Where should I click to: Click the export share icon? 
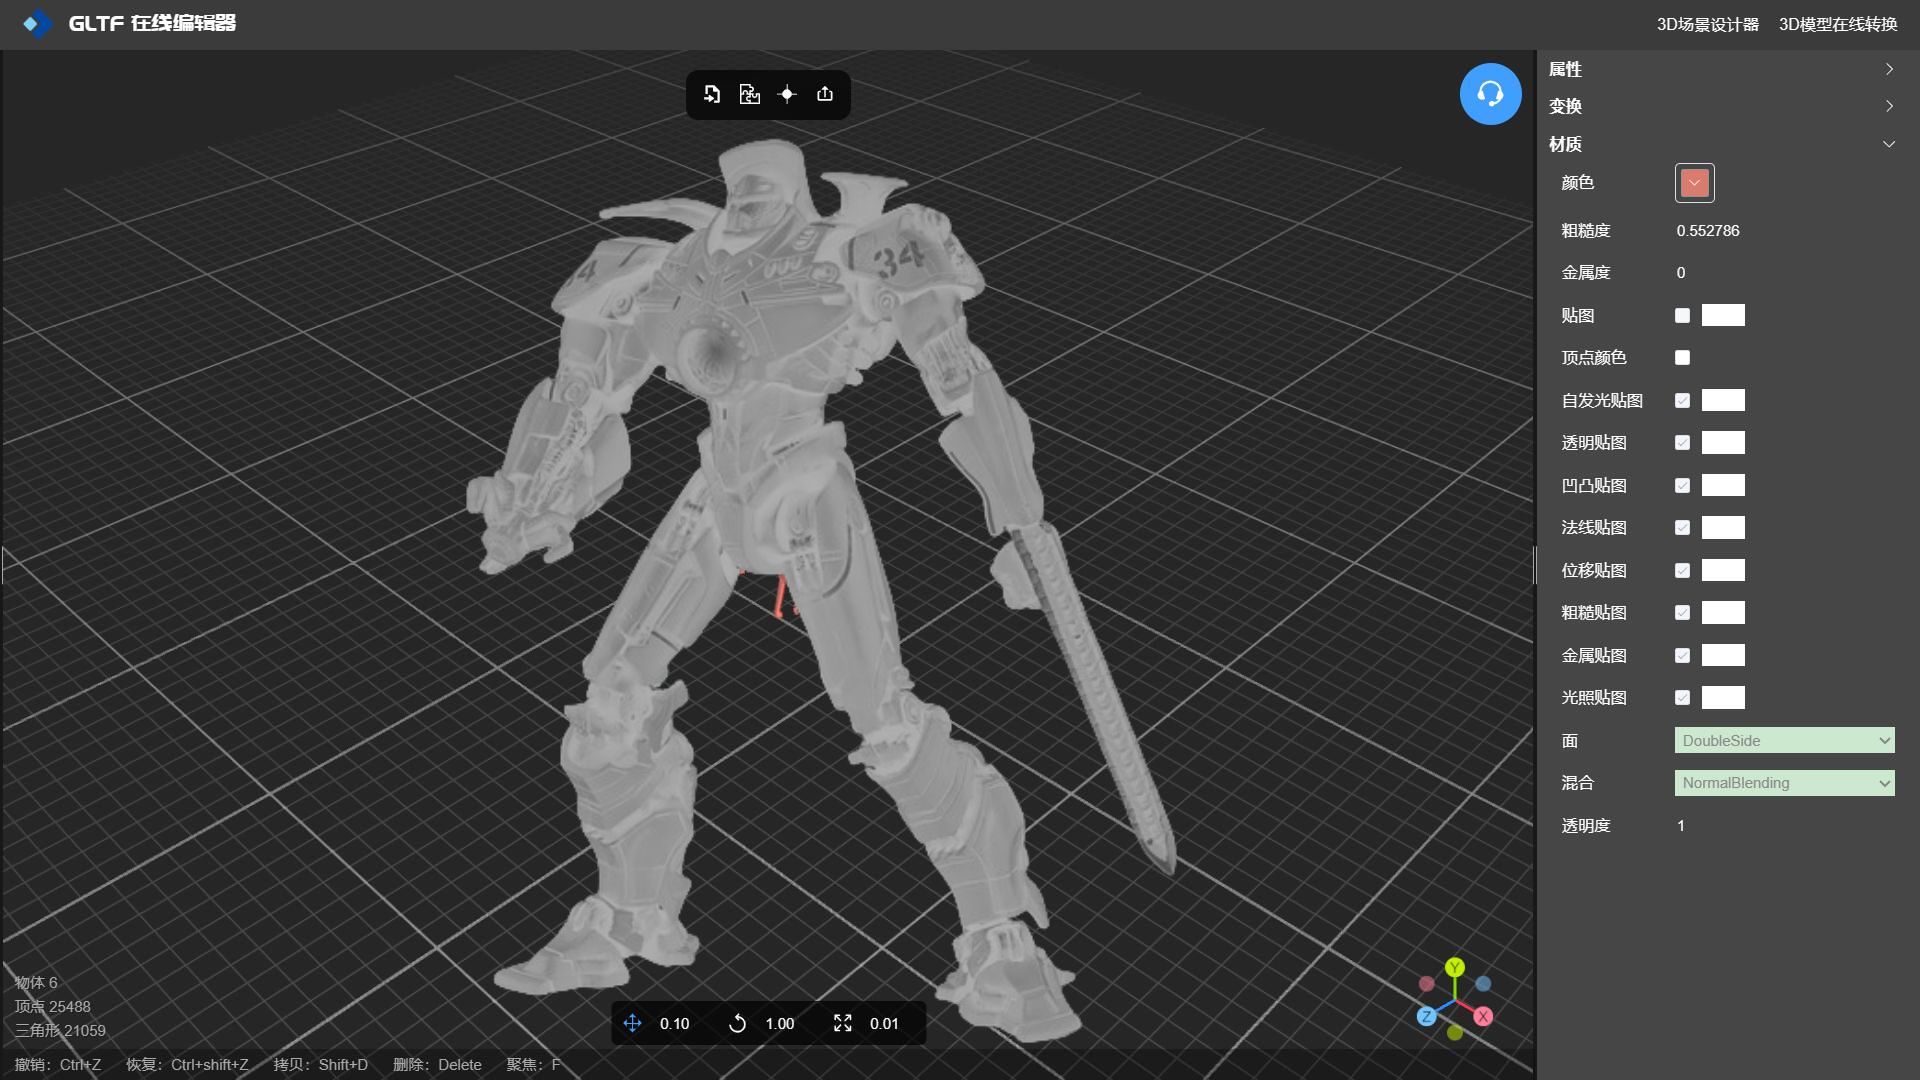point(825,94)
